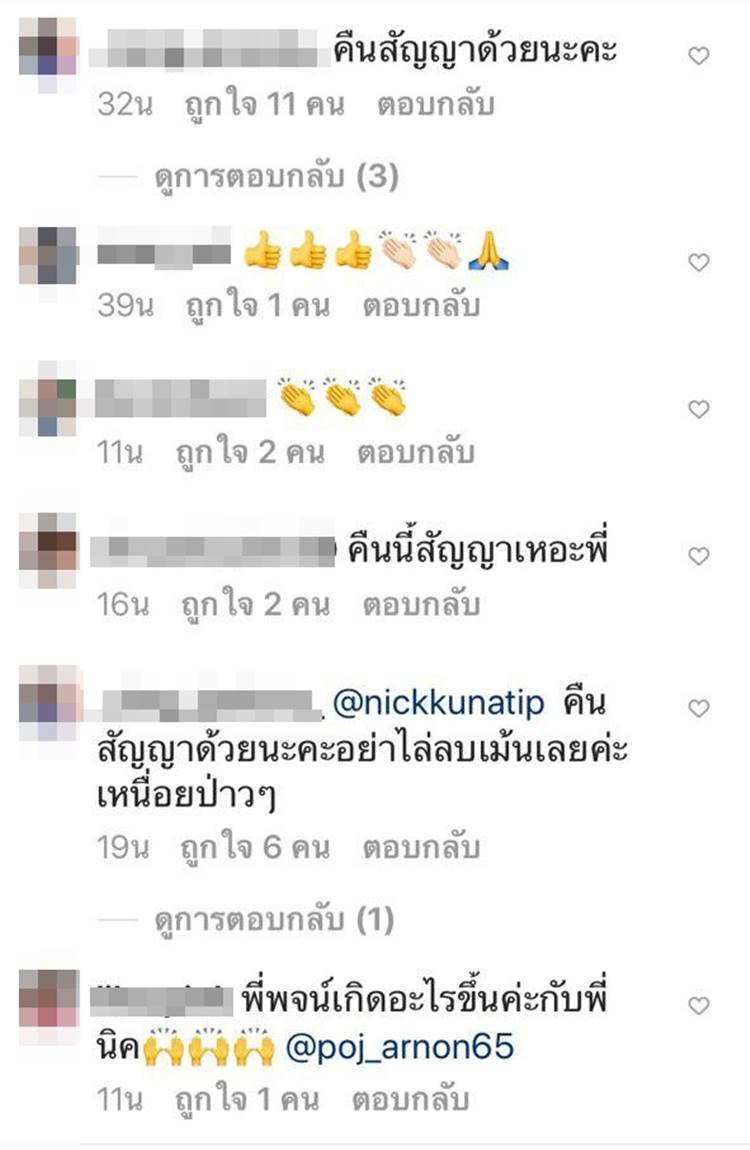750x1150 pixels.
Task: Like the comment 'คืนสัญญาด้วยนะคะ' with heart icon
Action: click(699, 56)
